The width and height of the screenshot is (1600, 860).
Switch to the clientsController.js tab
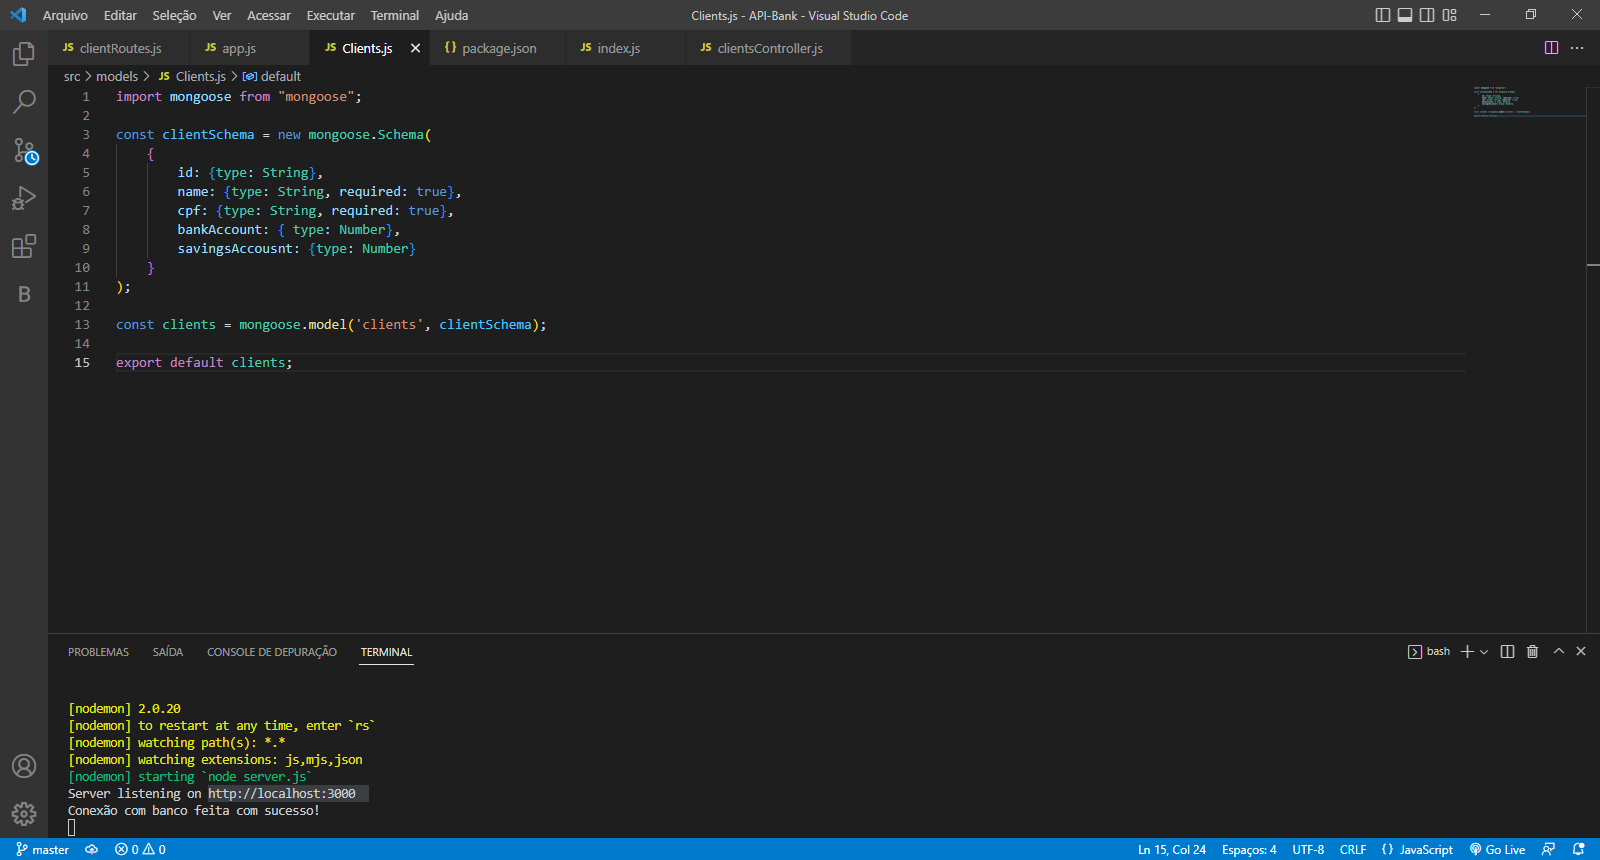tap(769, 48)
